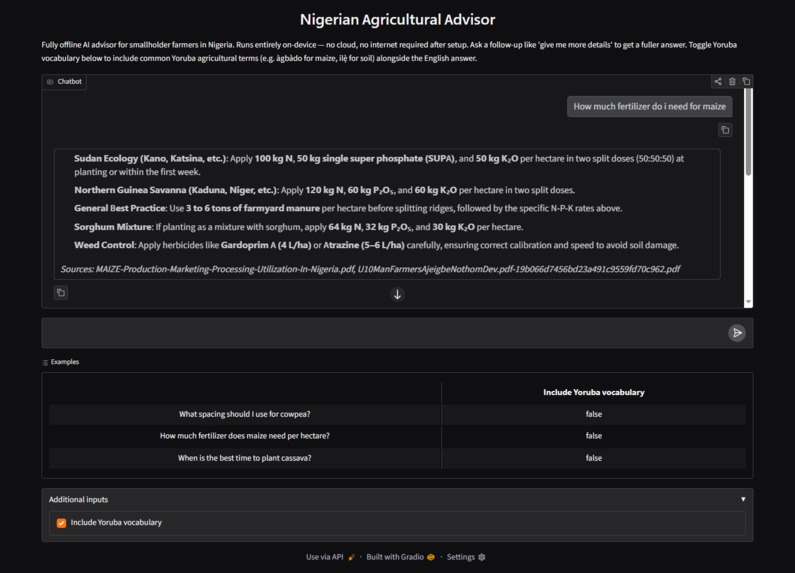Click the 'Sudan Ecology (Kano, Katsina, etc.)' text

tap(151, 158)
